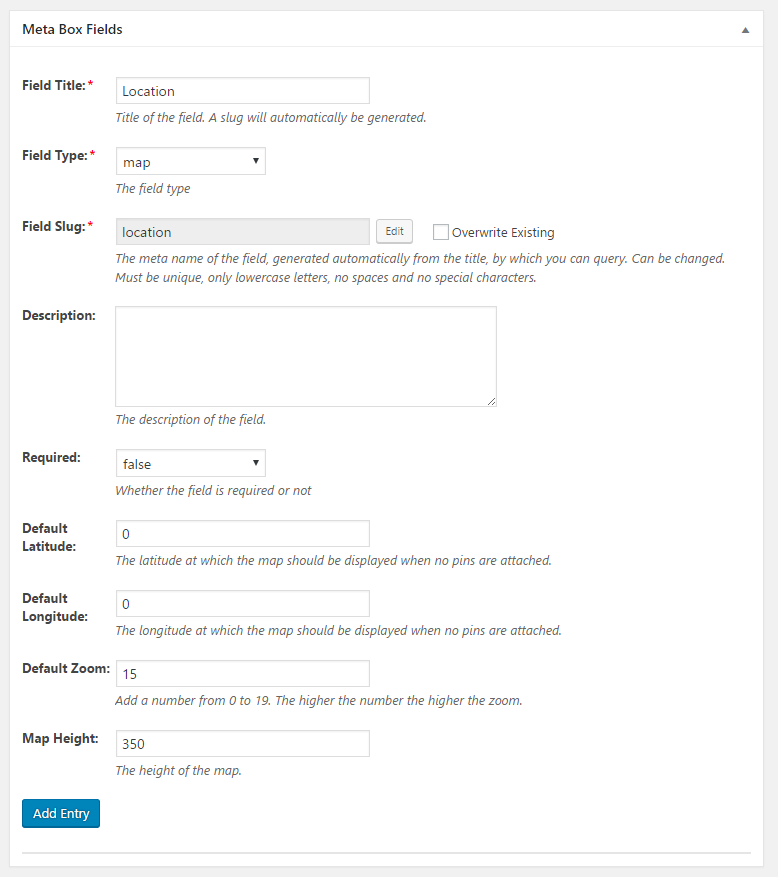Focus the Default Longitude input field
Image resolution: width=778 pixels, height=877 pixels.
(x=242, y=604)
